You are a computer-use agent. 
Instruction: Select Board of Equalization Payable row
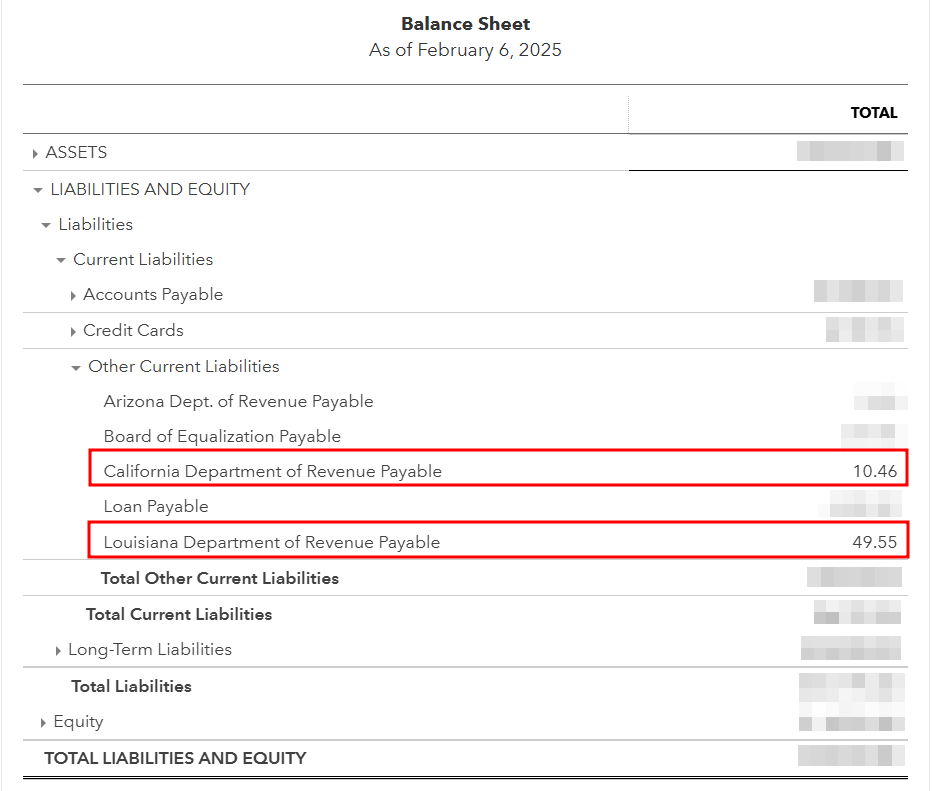(x=222, y=436)
